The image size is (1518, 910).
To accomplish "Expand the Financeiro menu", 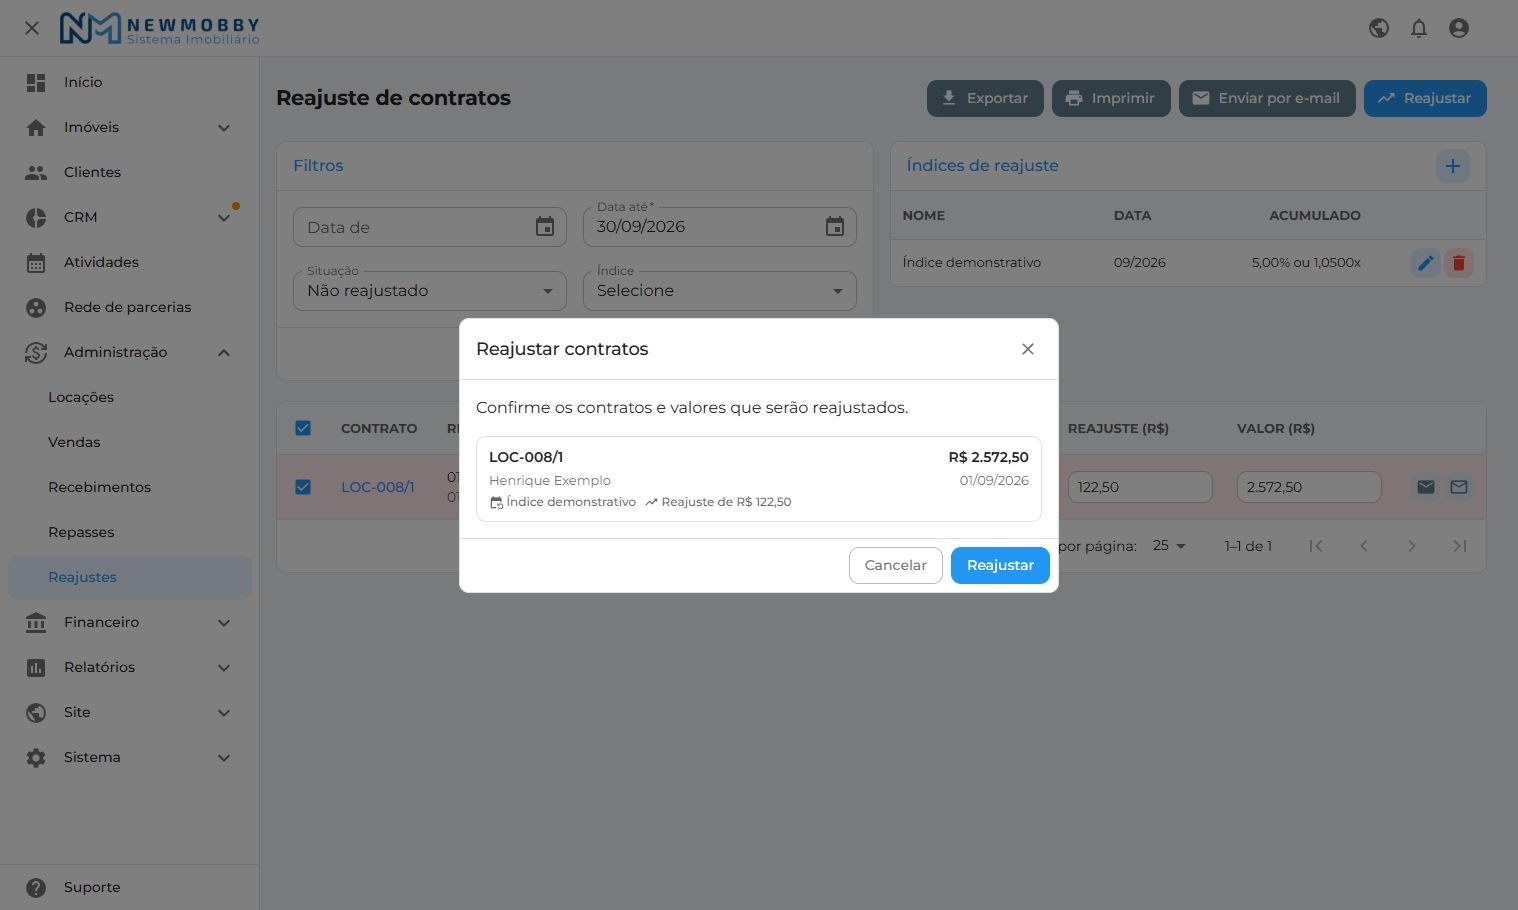I will coord(130,622).
